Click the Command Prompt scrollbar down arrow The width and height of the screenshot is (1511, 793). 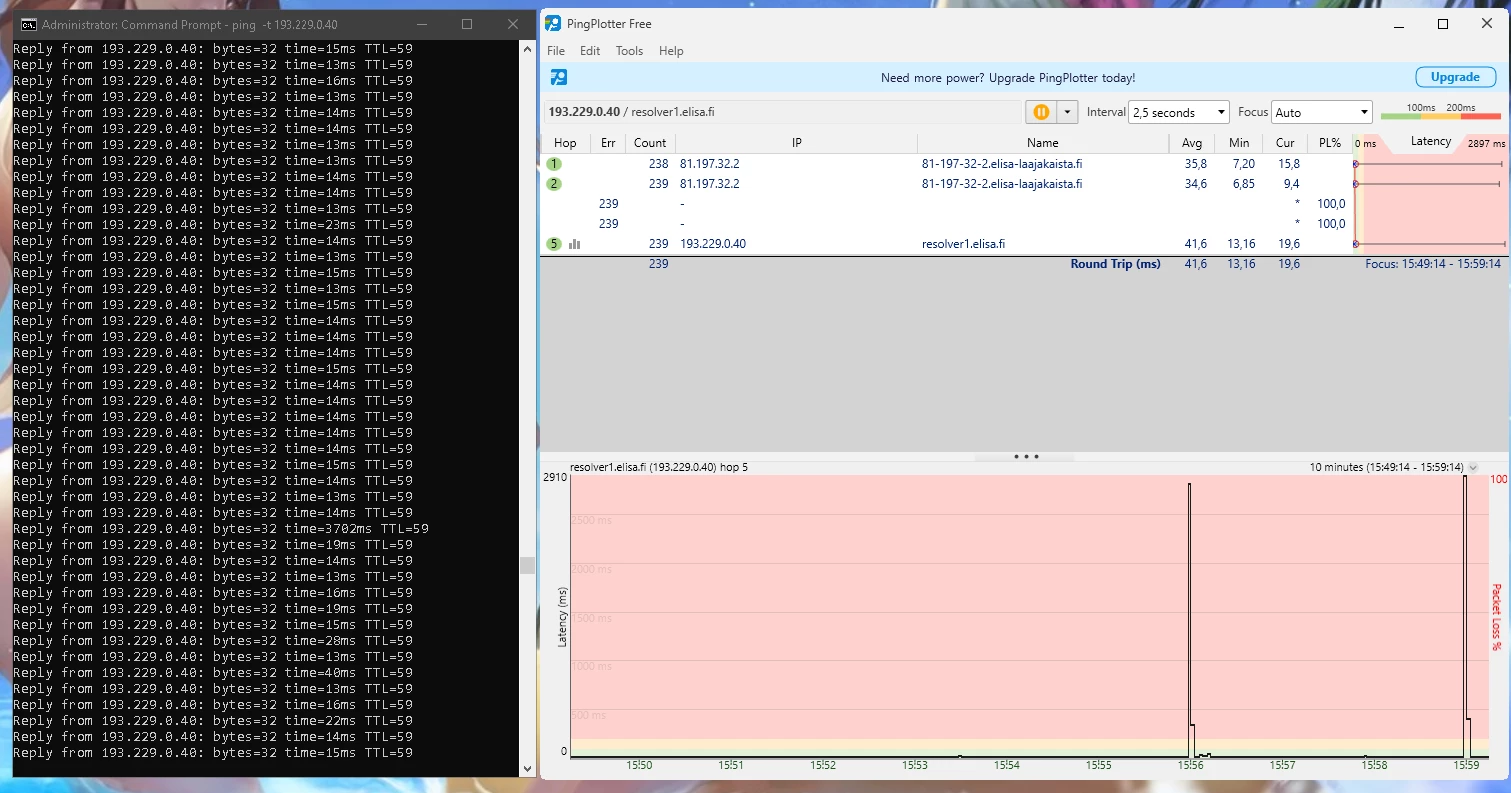527,768
